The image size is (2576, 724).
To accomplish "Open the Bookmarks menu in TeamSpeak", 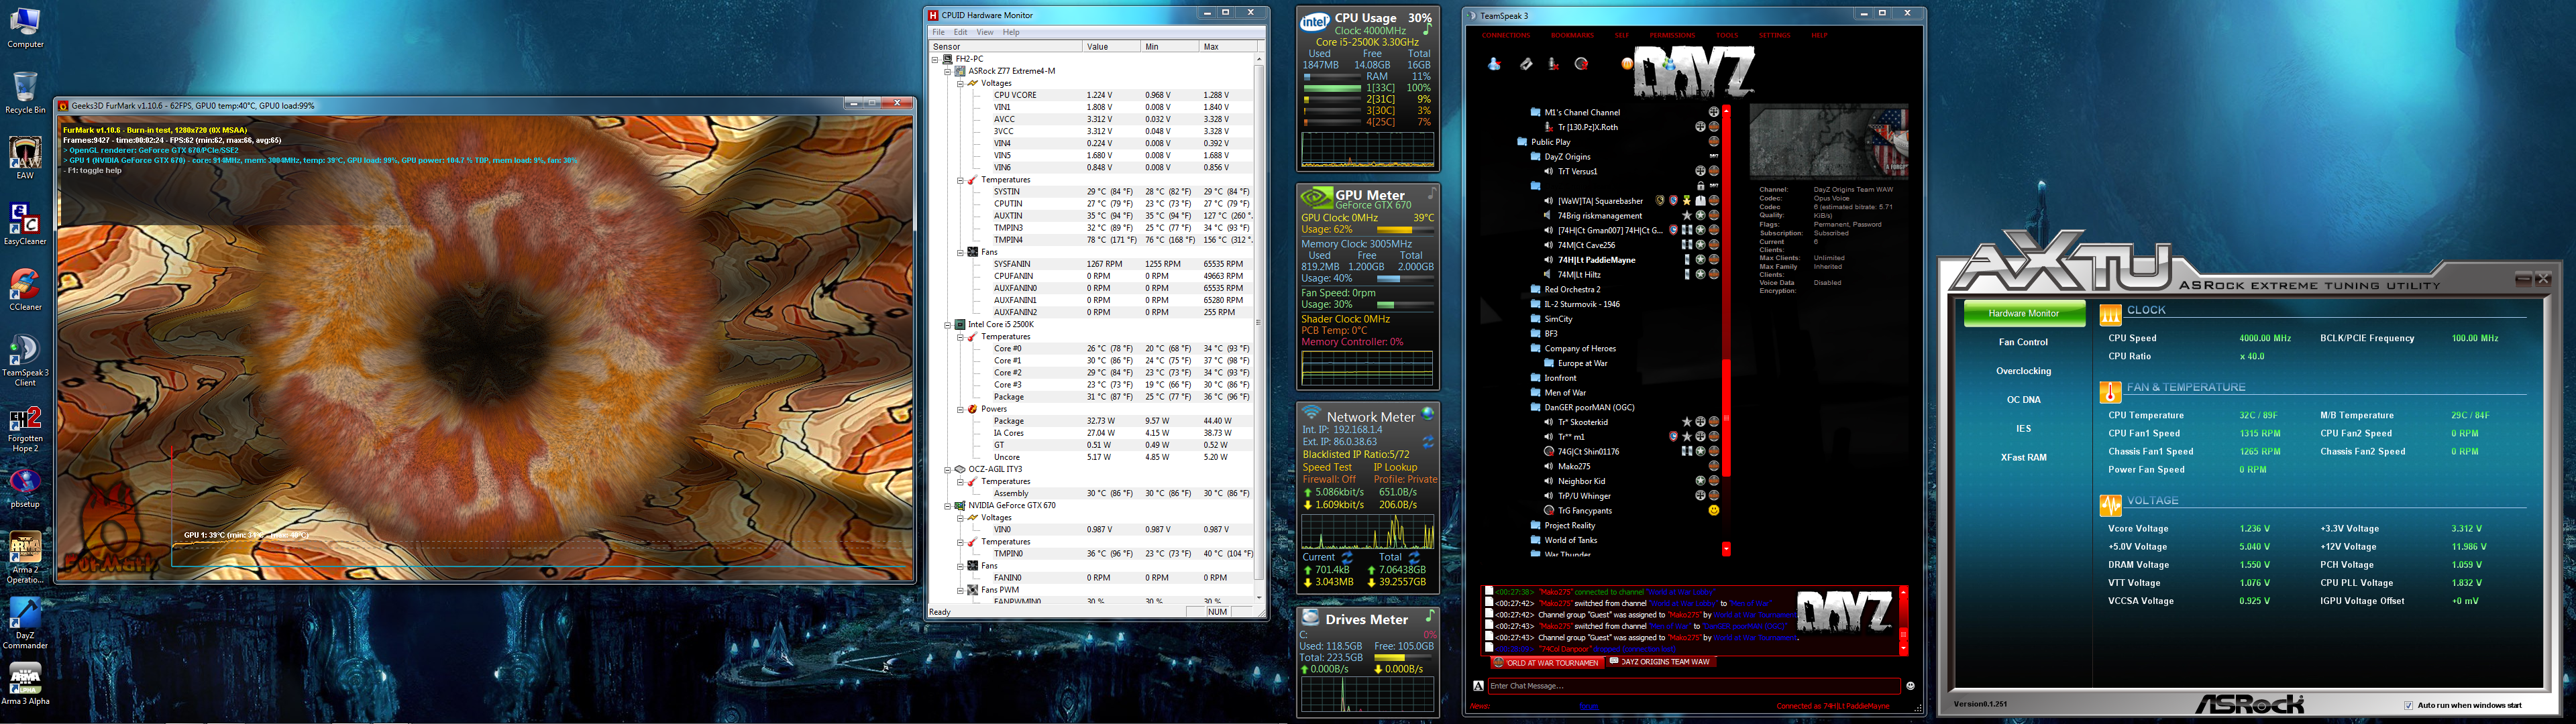I will (1572, 35).
